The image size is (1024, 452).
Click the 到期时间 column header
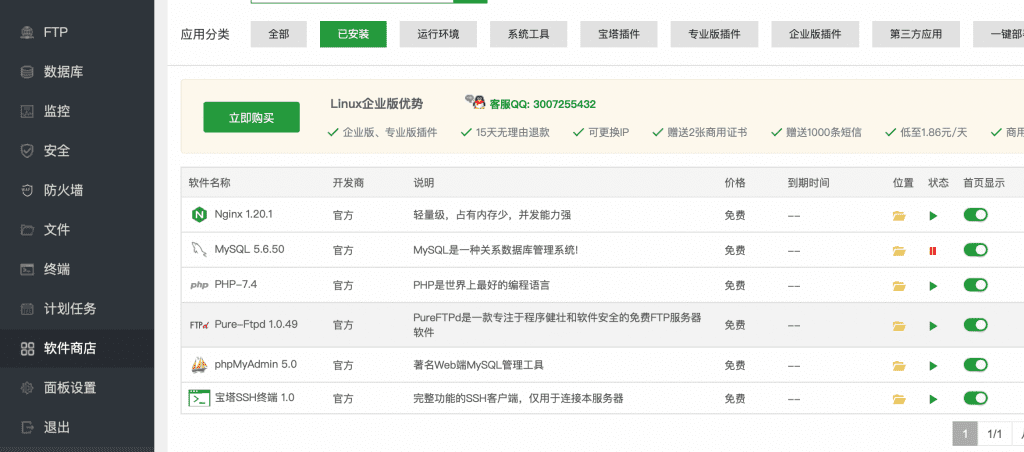808,183
